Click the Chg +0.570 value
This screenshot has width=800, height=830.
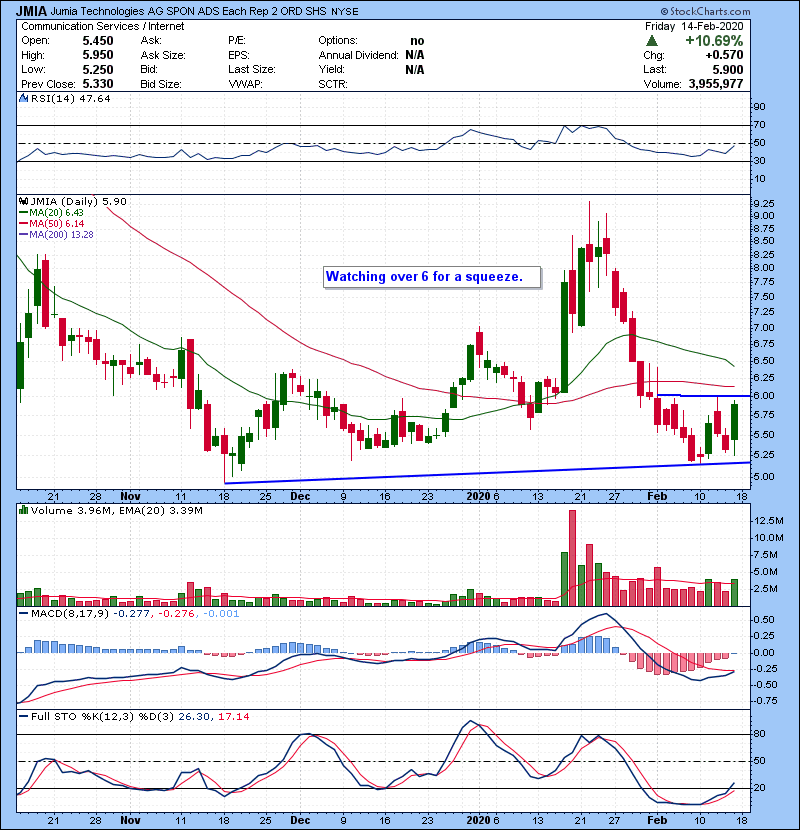click(x=724, y=55)
